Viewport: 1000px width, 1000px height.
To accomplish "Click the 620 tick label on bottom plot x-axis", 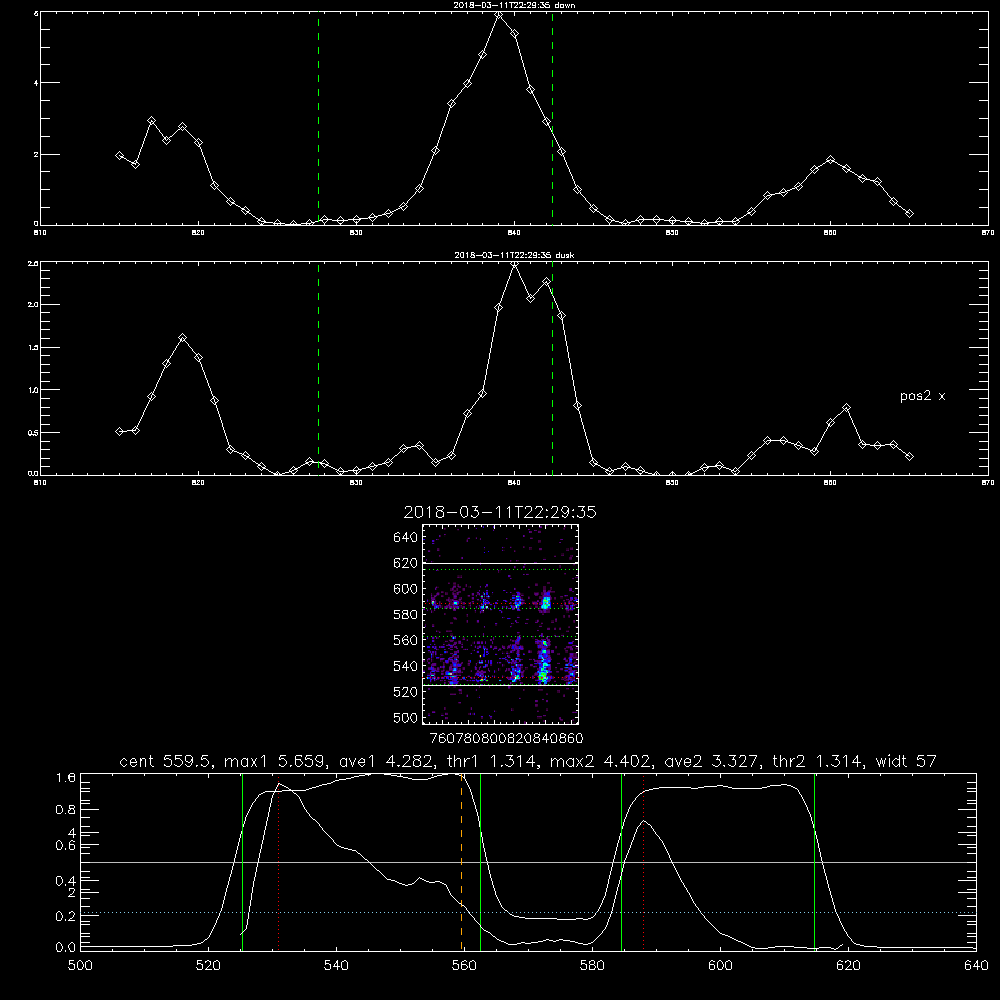I will (848, 966).
